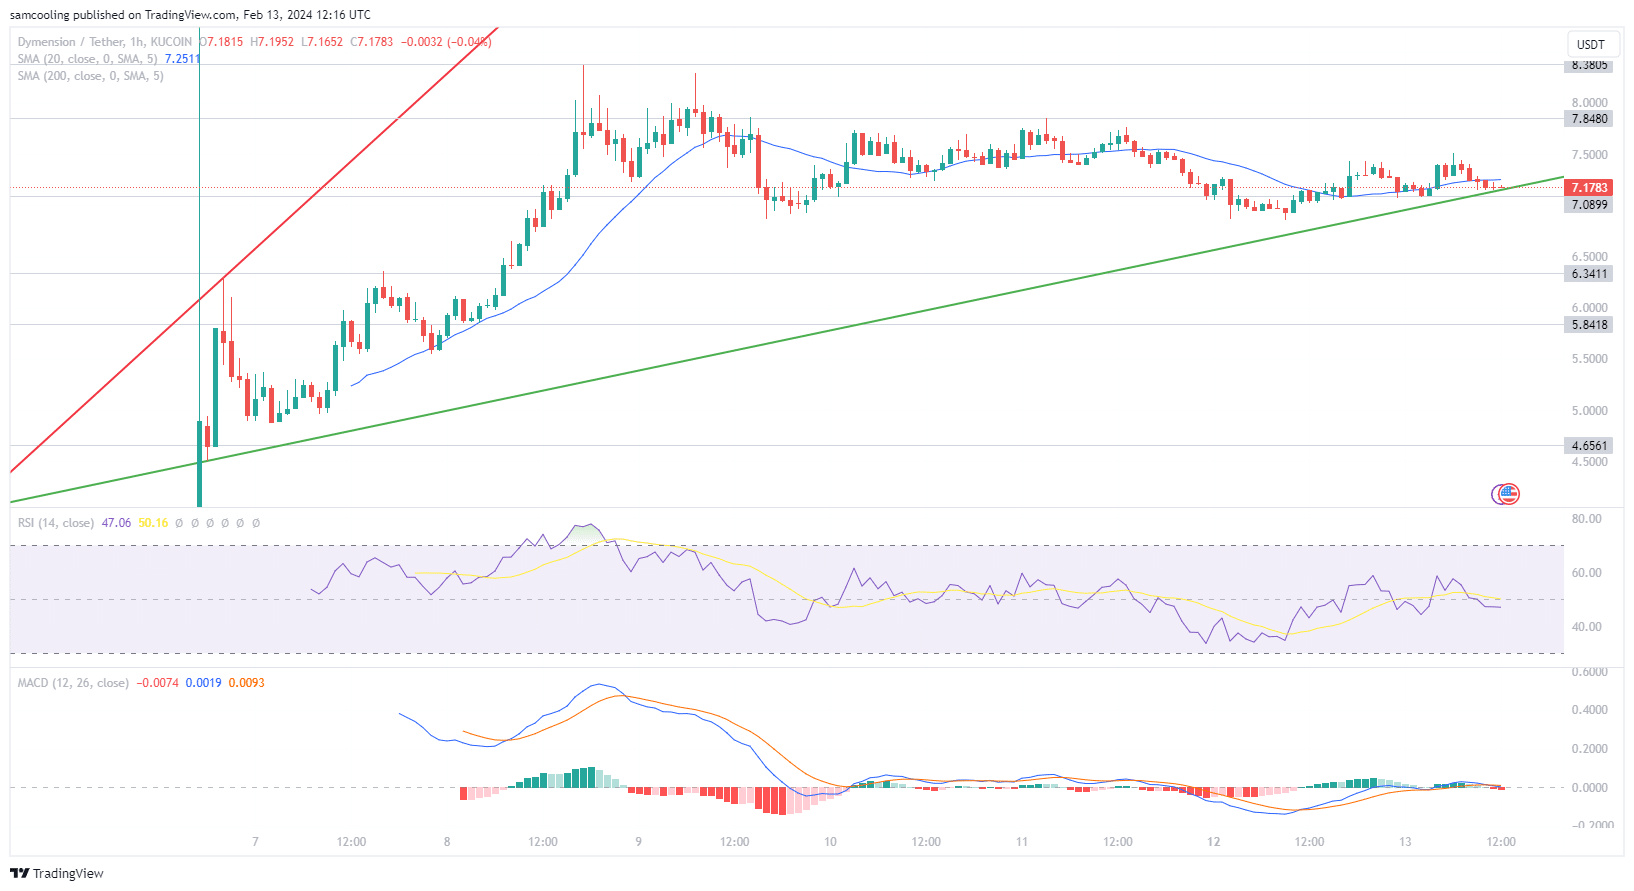Click the close price C7.1783 in the header
1634x891 pixels.
(x=372, y=42)
